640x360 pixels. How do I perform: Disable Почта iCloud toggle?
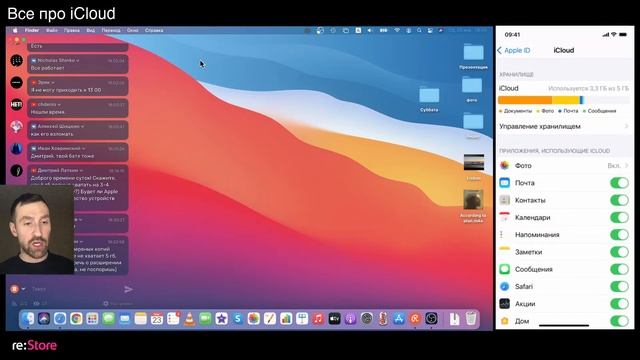click(619, 183)
